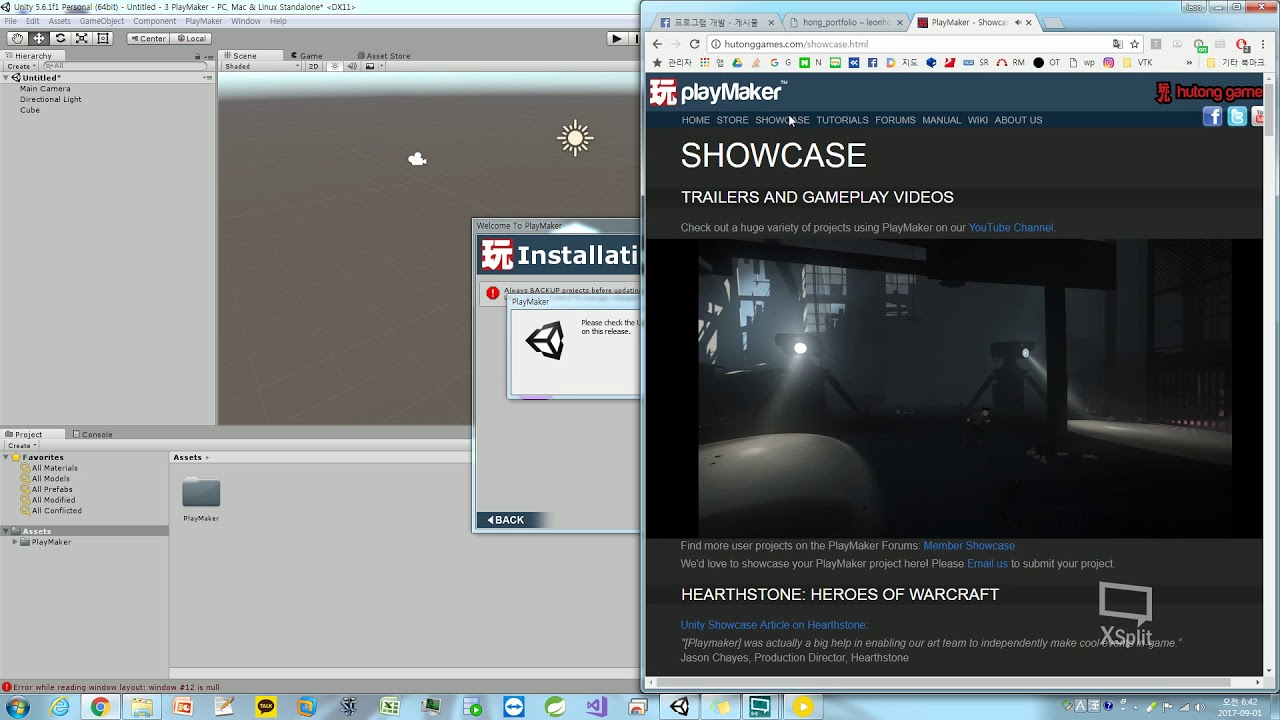Toggle scene audio speaker icon
The width and height of the screenshot is (1280, 720).
pyautogui.click(x=352, y=67)
